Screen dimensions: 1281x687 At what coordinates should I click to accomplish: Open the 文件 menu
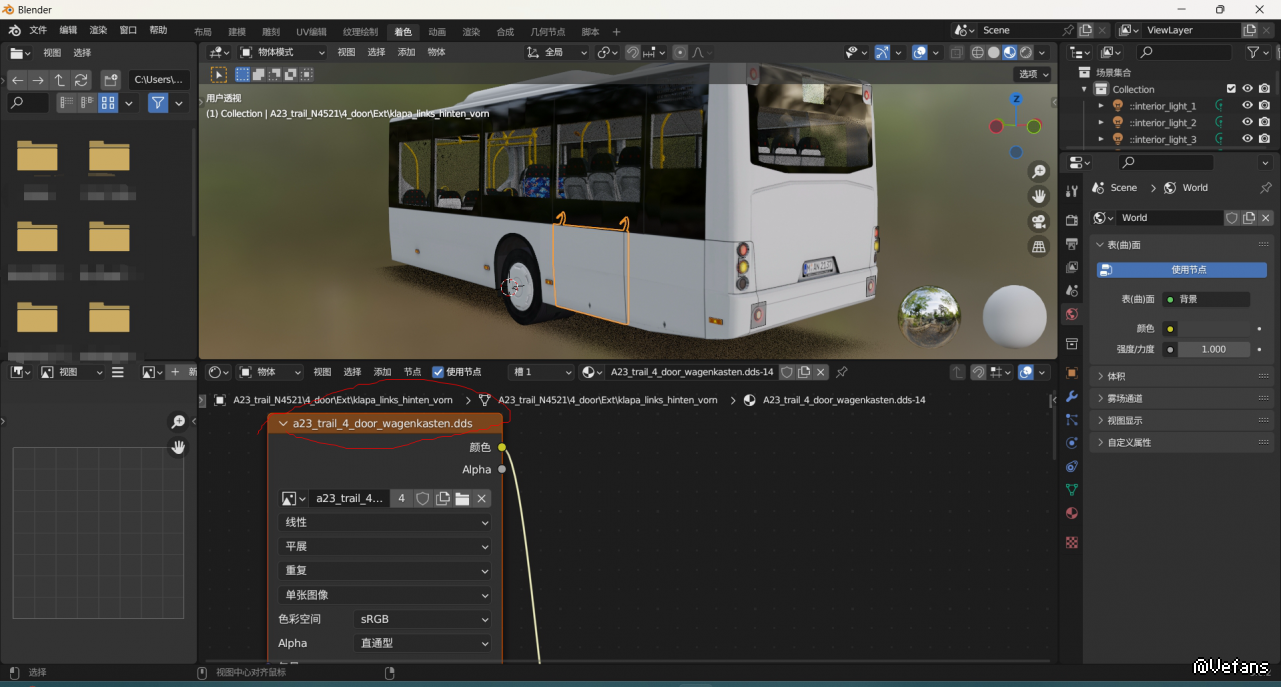tap(38, 30)
